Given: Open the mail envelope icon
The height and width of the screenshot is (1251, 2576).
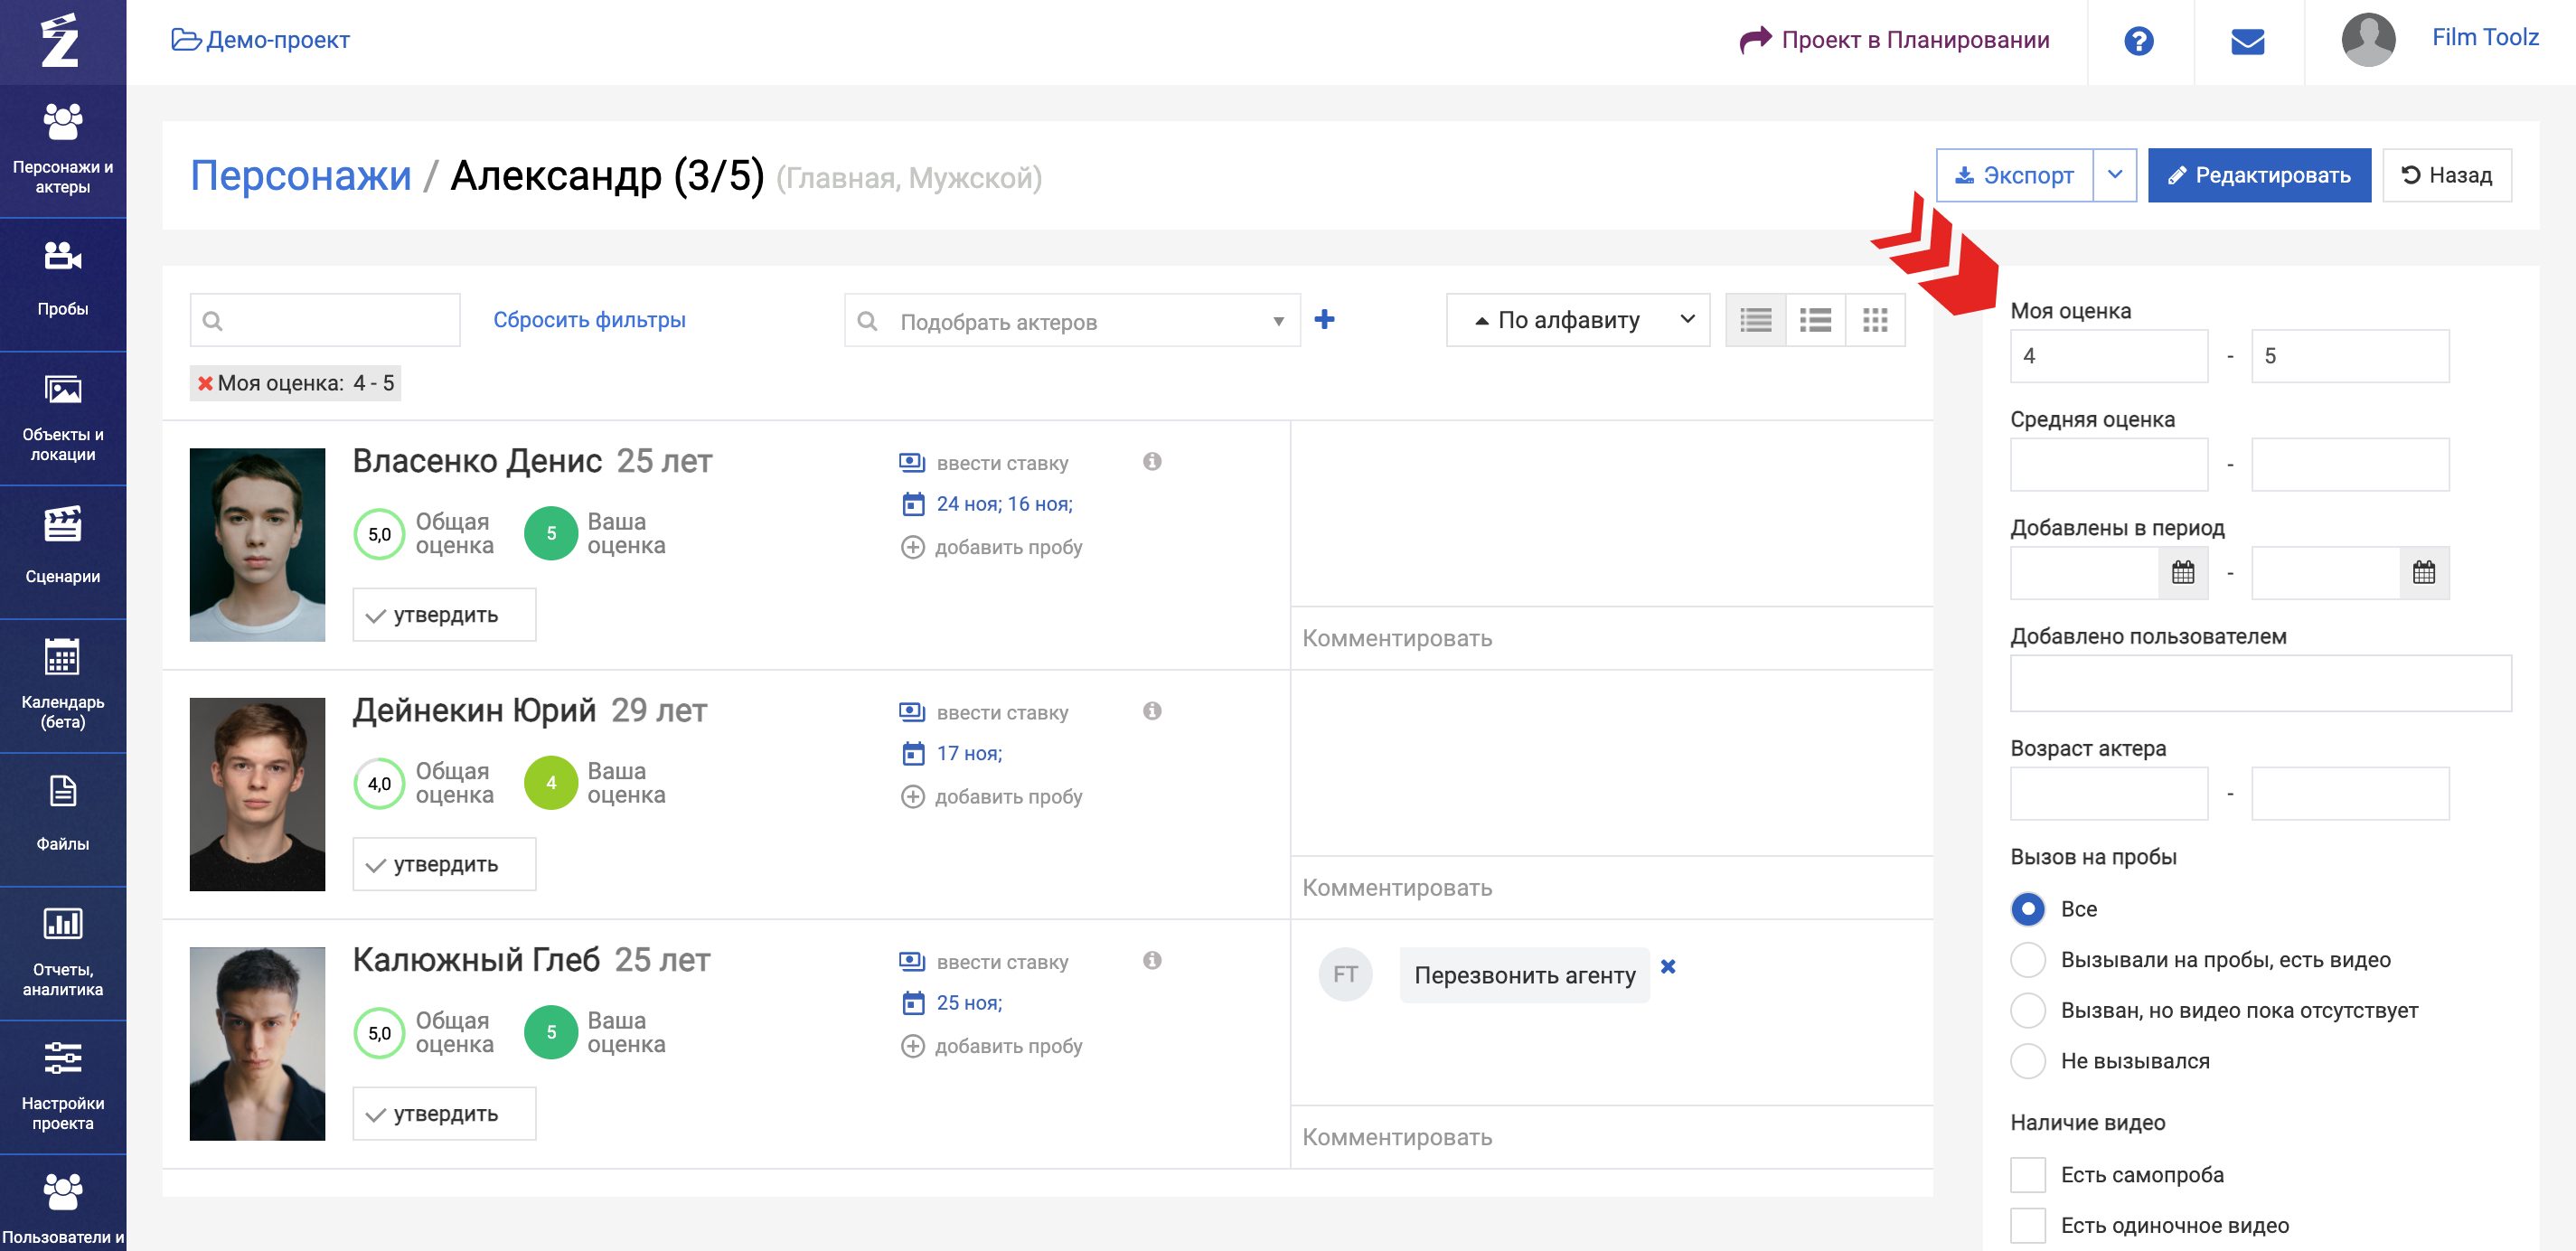Looking at the screenshot, I should pos(2247,41).
